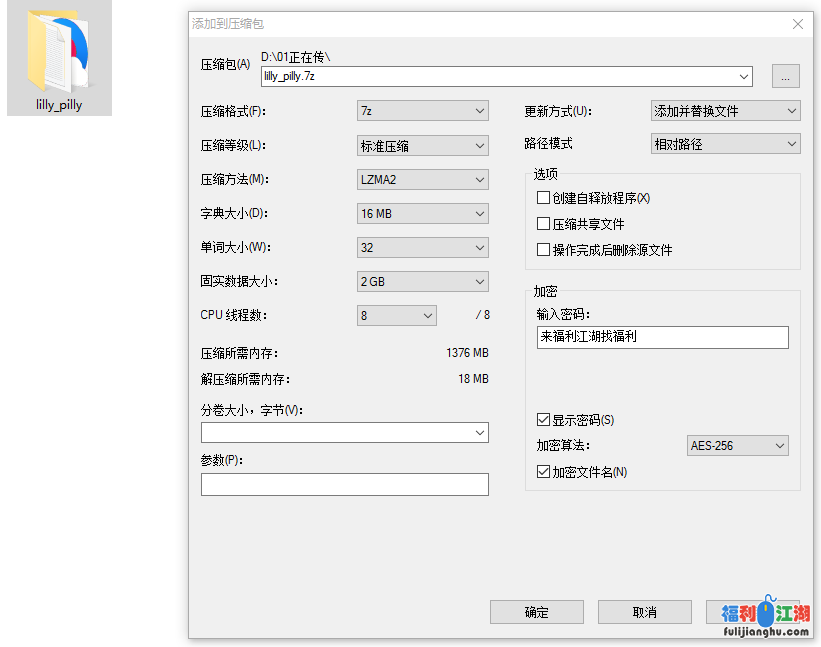This screenshot has width=821, height=647.
Task: Click the password input field
Action: point(662,337)
